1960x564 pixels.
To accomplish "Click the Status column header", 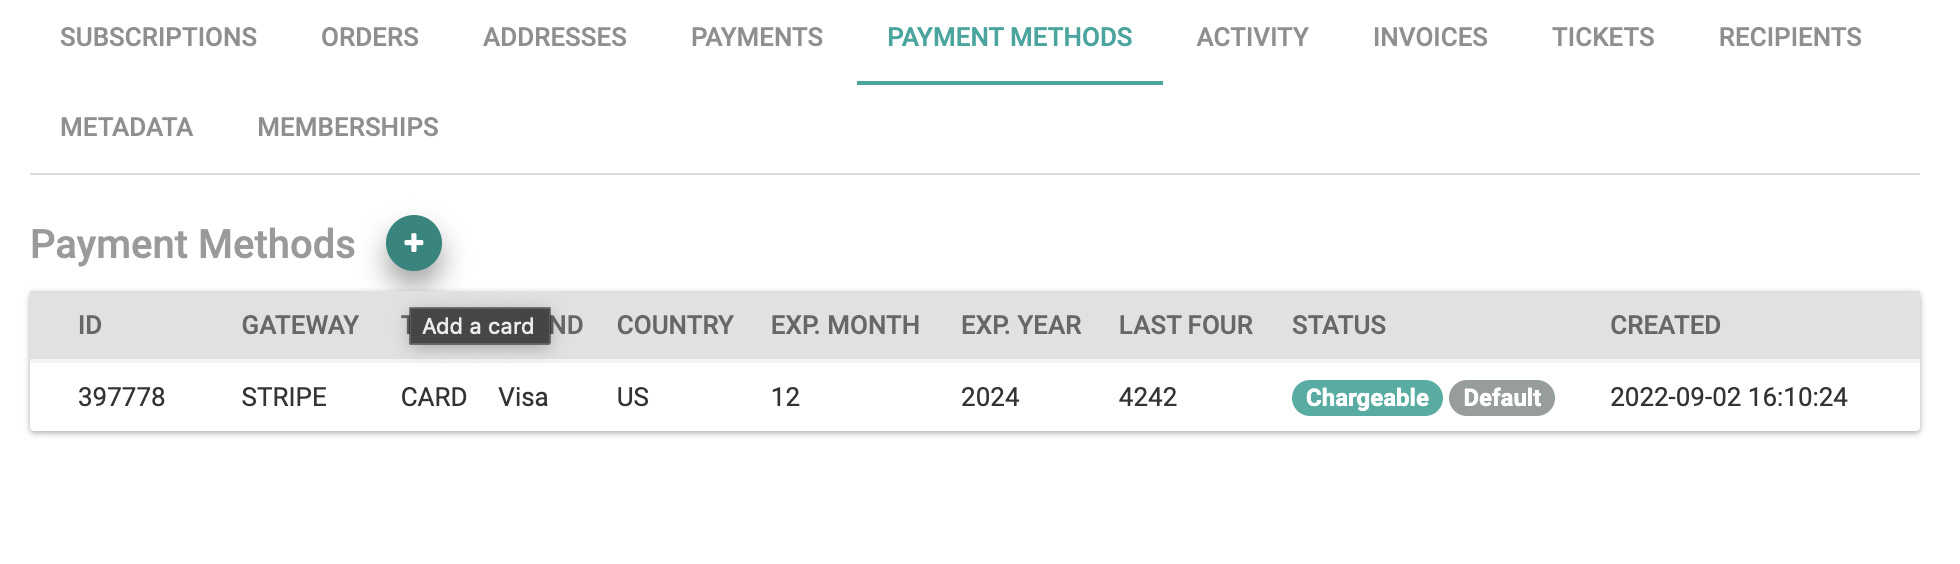I will point(1339,326).
